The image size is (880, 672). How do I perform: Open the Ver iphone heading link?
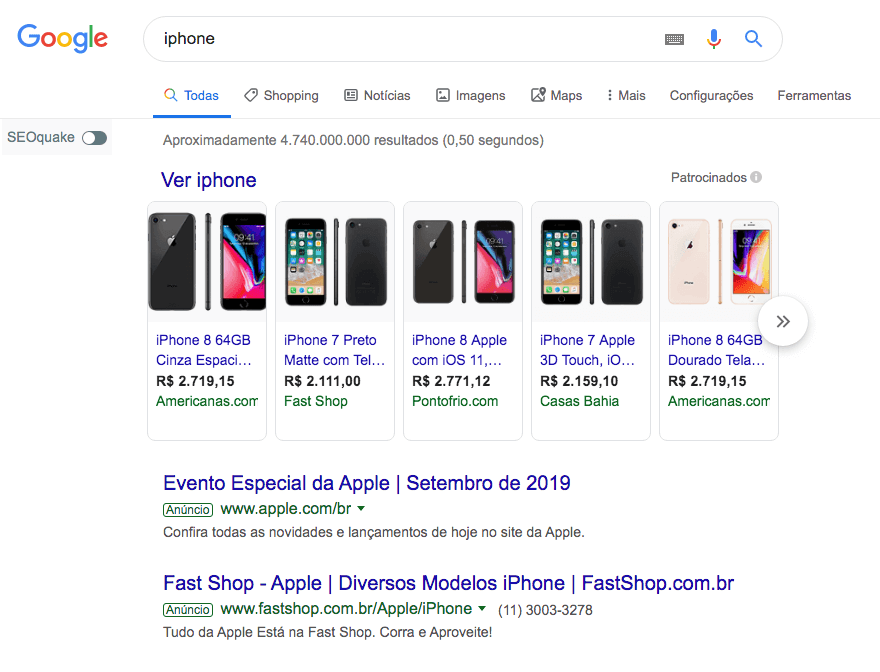click(209, 180)
